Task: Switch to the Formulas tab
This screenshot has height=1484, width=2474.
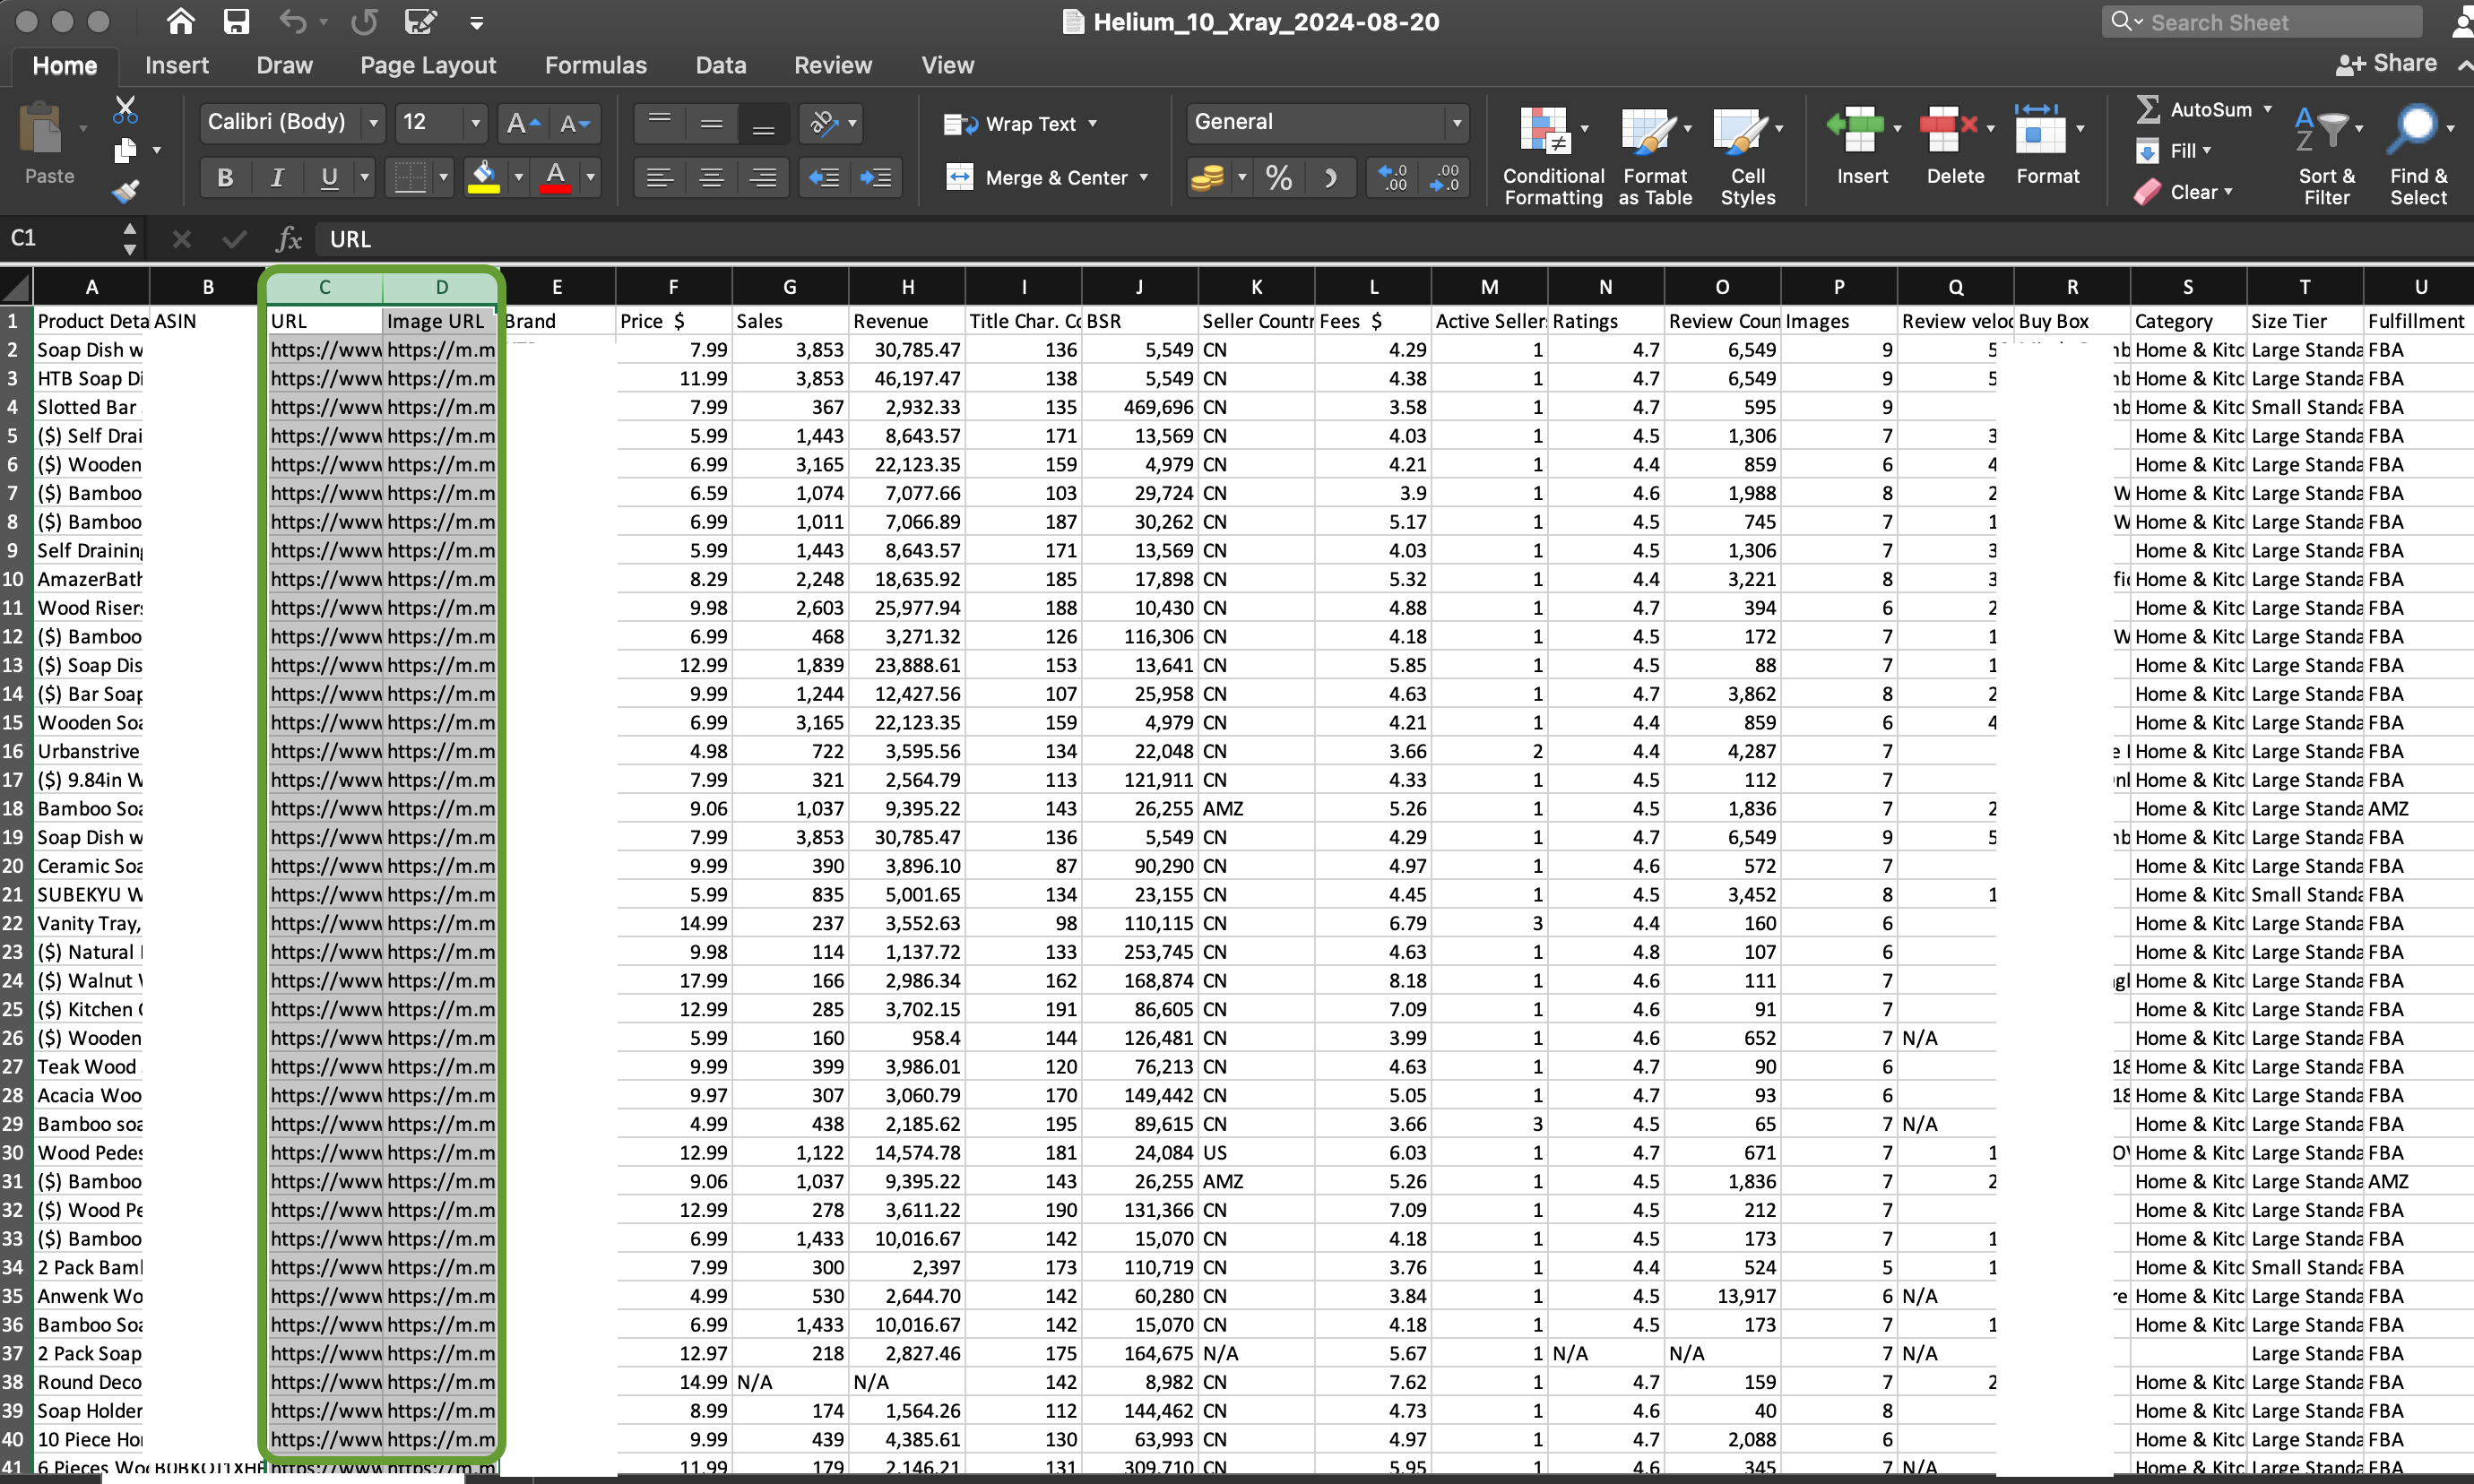Action: point(595,65)
